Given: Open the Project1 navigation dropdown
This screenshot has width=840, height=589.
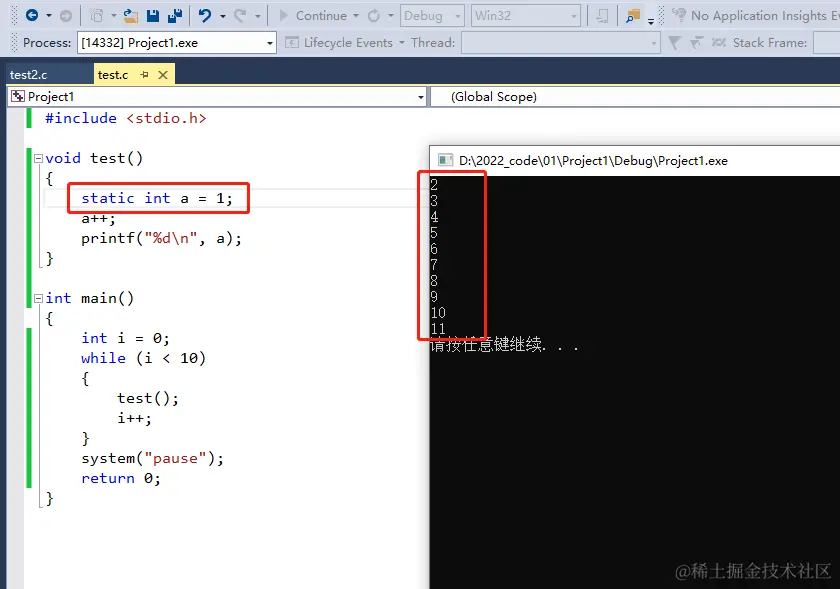Looking at the screenshot, I should 421,97.
